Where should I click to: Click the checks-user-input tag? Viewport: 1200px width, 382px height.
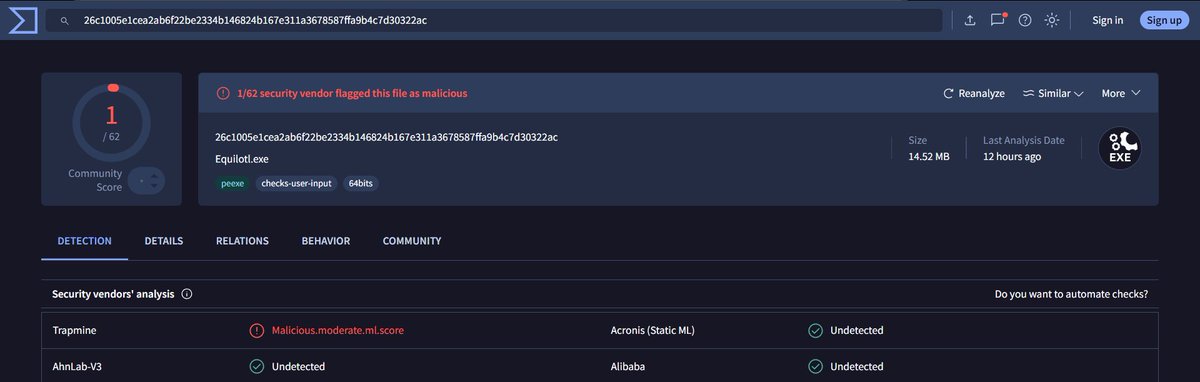pyautogui.click(x=297, y=183)
